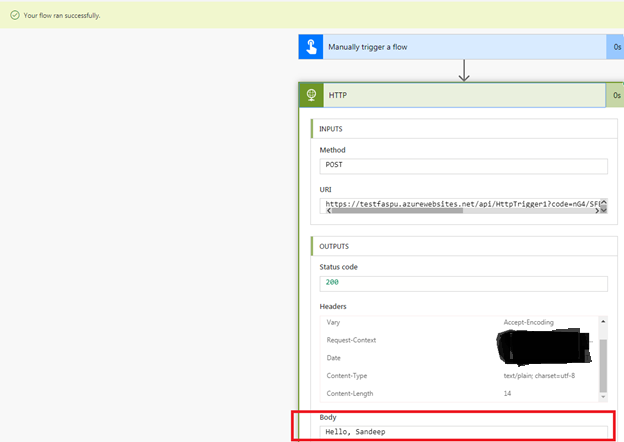Click the Method label
The height and width of the screenshot is (442, 624).
coord(332,150)
